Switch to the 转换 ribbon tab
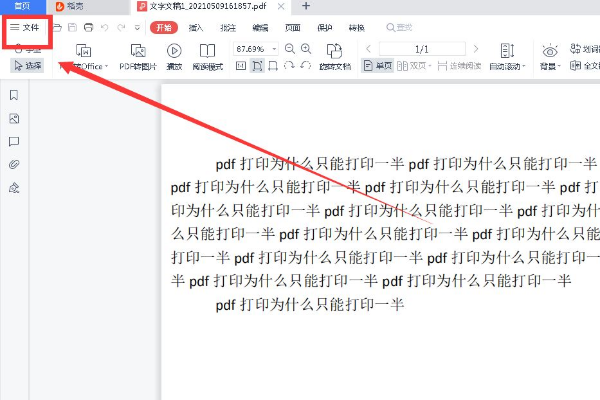Screen dimensions: 600x400 [x=357, y=28]
